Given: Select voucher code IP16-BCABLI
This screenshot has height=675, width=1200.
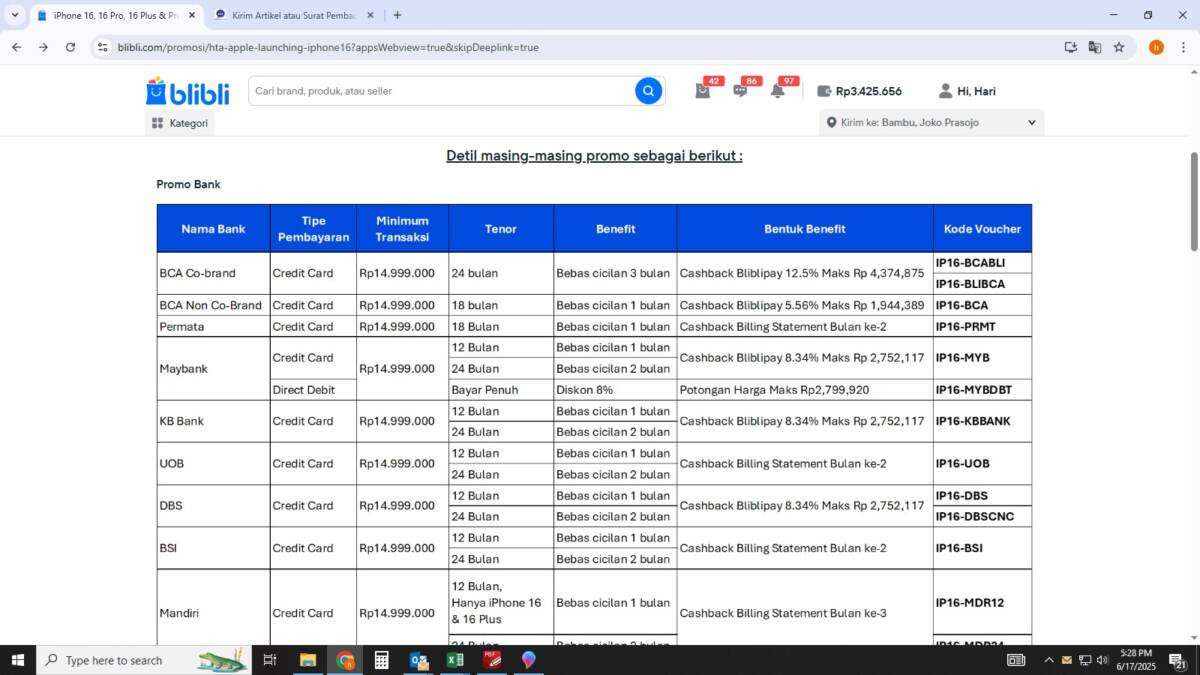Looking at the screenshot, I should 970,263.
